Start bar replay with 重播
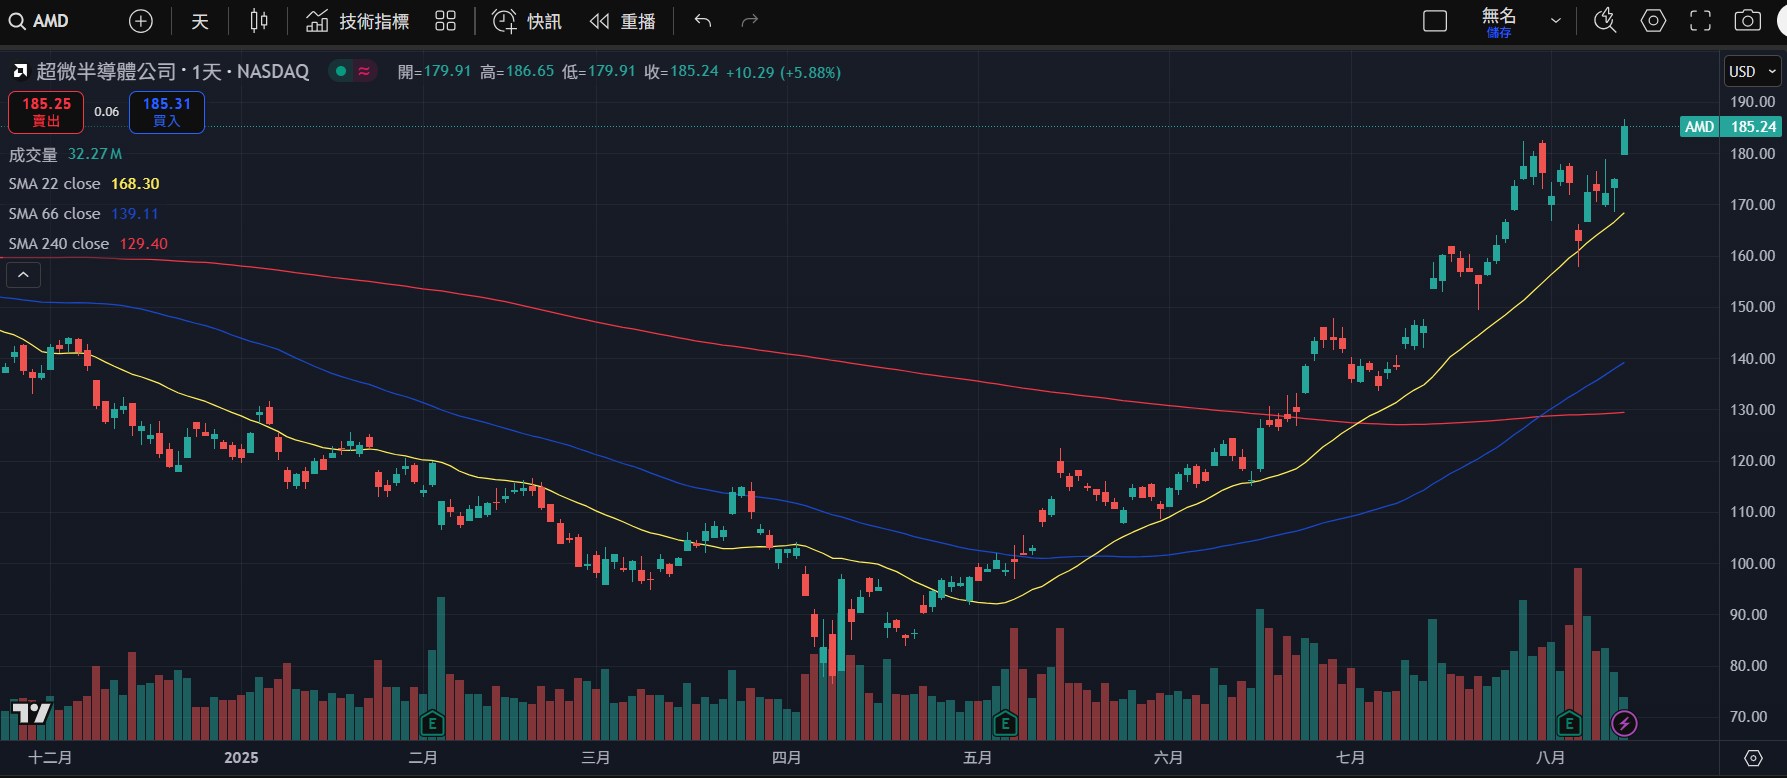Screen dimensions: 1787x778 (622, 21)
